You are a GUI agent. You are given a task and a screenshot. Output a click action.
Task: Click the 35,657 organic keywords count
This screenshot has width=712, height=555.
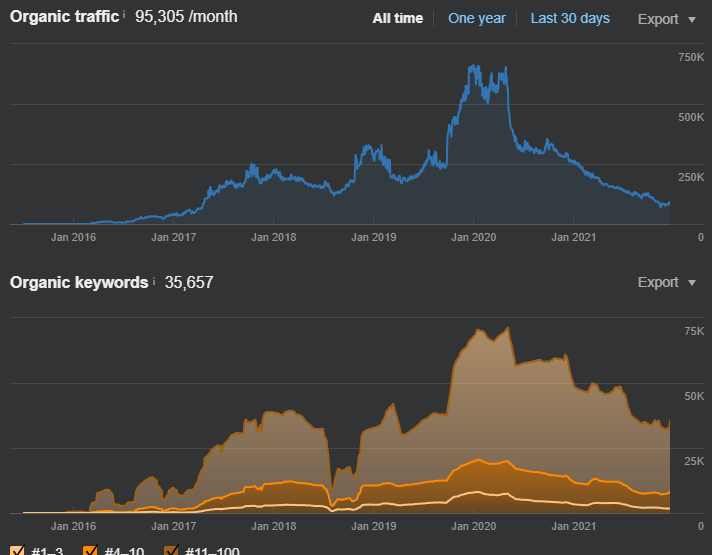point(189,282)
